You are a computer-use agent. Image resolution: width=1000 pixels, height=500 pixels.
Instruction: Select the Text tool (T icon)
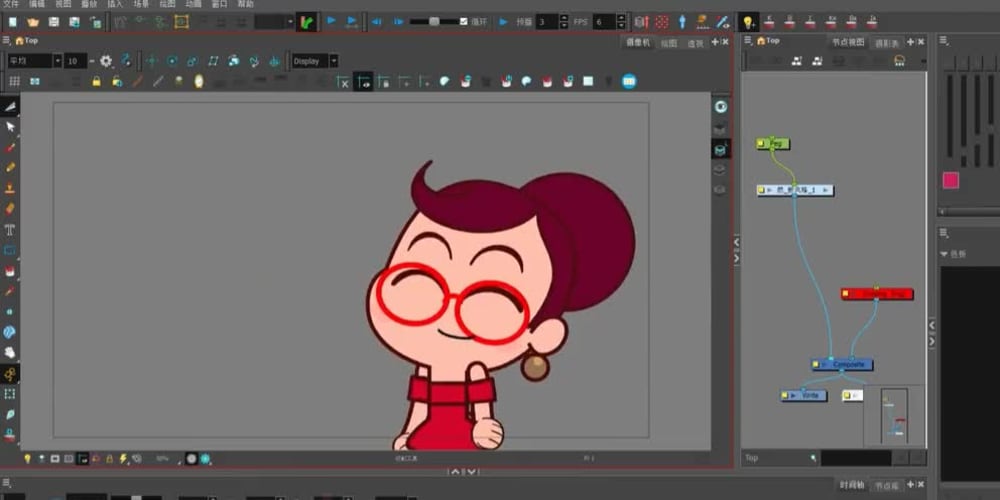[10, 230]
